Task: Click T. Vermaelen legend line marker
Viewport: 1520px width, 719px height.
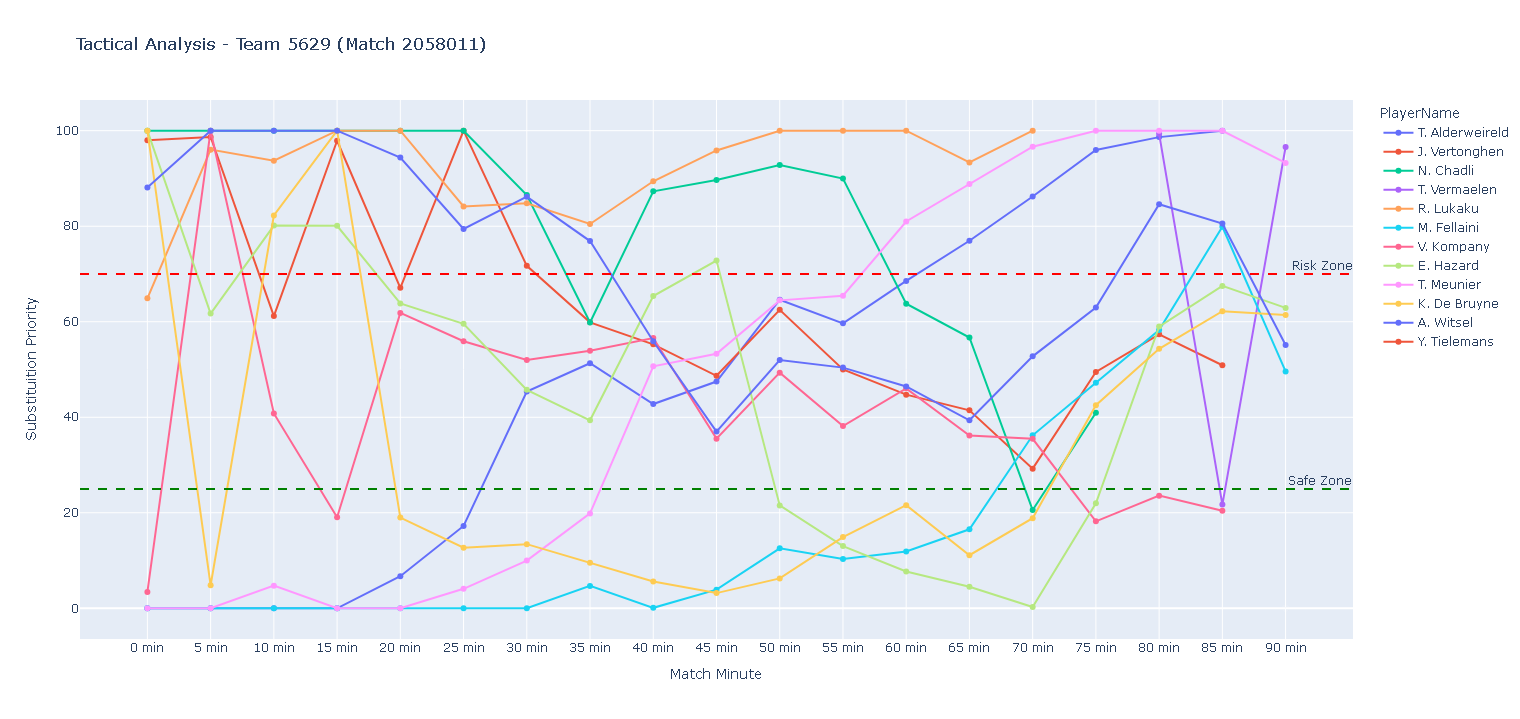Action: coord(1397,190)
